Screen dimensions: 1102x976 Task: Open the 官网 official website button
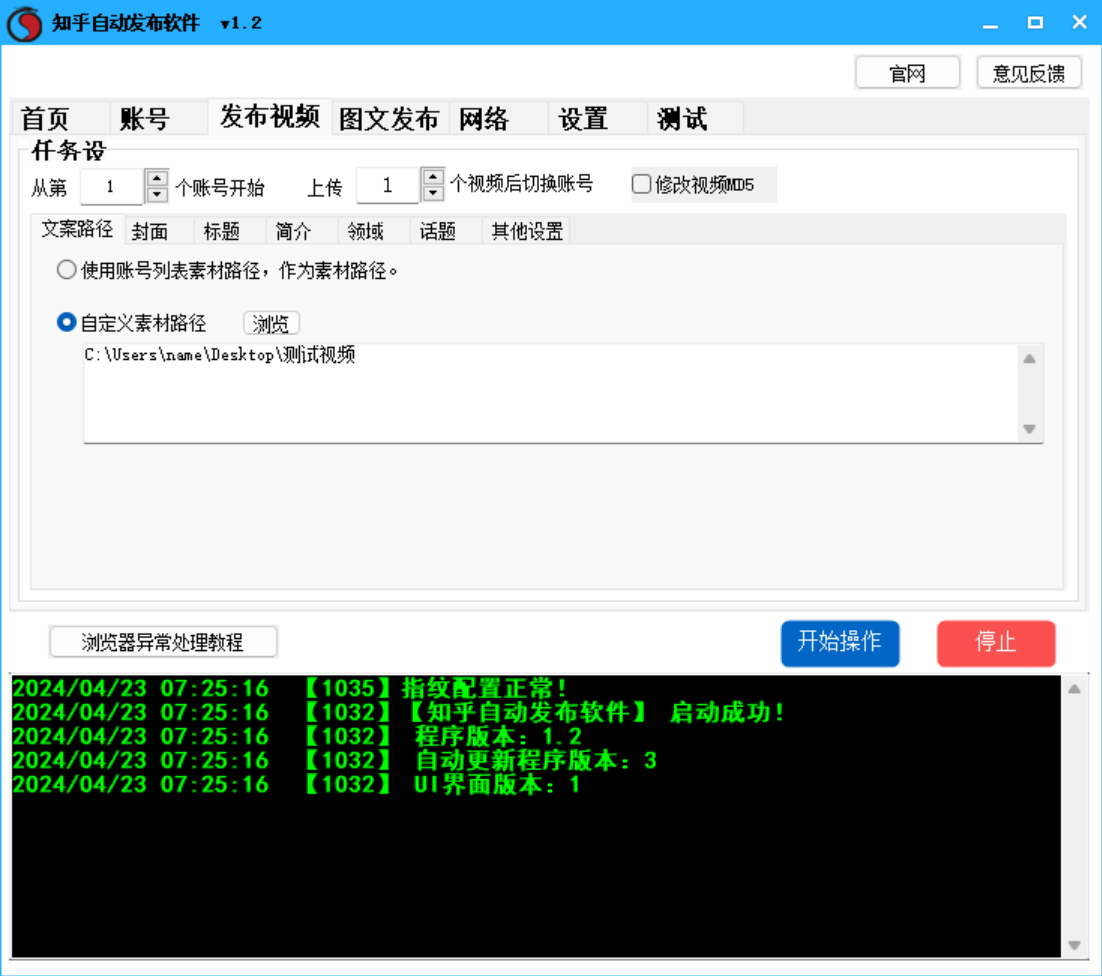pyautogui.click(x=907, y=73)
